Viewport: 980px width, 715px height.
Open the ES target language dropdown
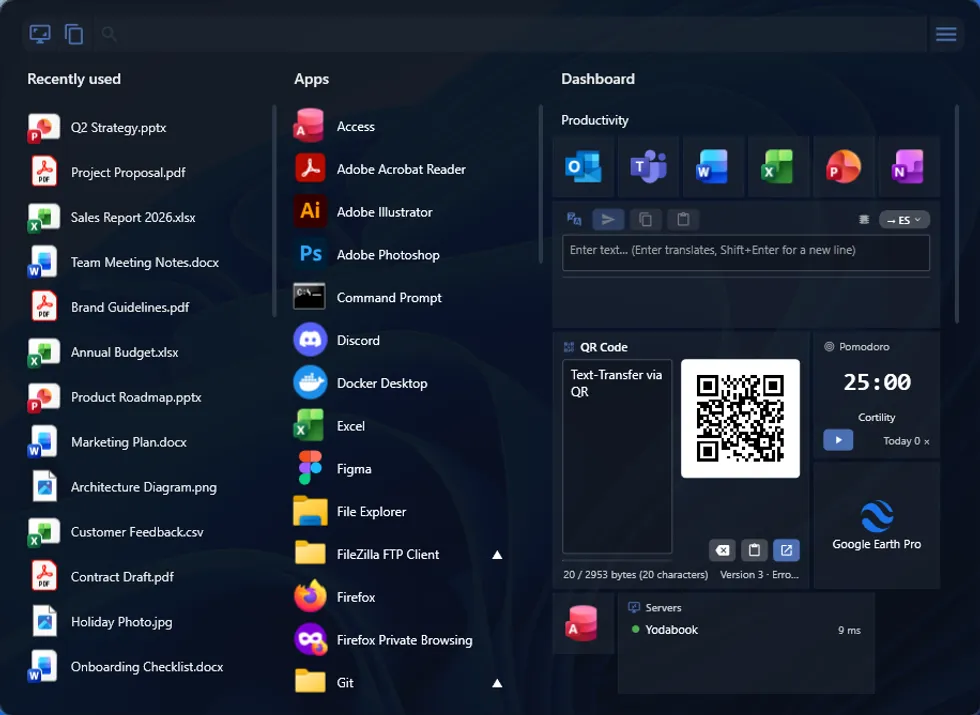tap(904, 220)
